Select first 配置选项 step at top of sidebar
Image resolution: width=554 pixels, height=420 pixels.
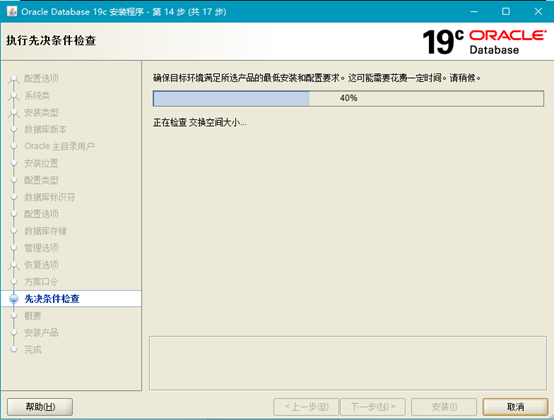click(41, 78)
